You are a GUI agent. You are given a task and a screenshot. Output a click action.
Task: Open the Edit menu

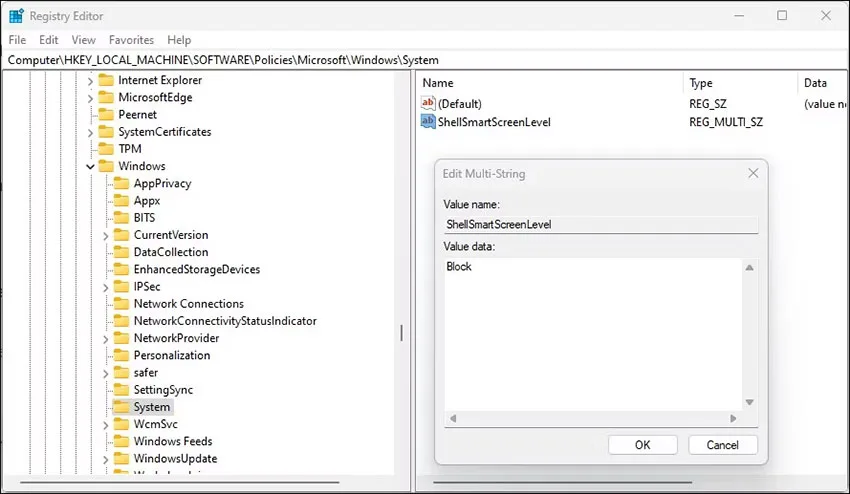click(48, 40)
